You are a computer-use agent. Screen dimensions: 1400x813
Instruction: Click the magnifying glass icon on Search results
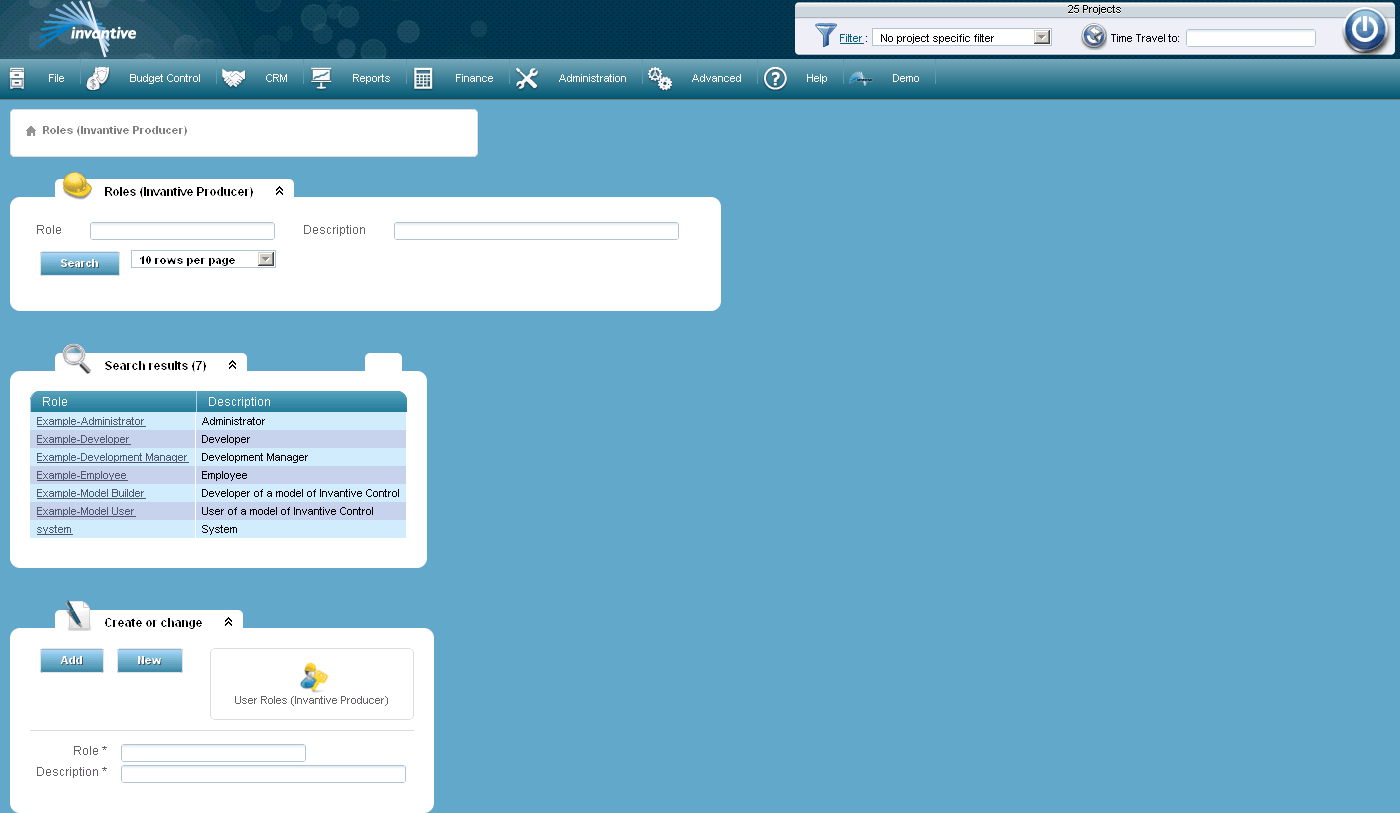76,359
